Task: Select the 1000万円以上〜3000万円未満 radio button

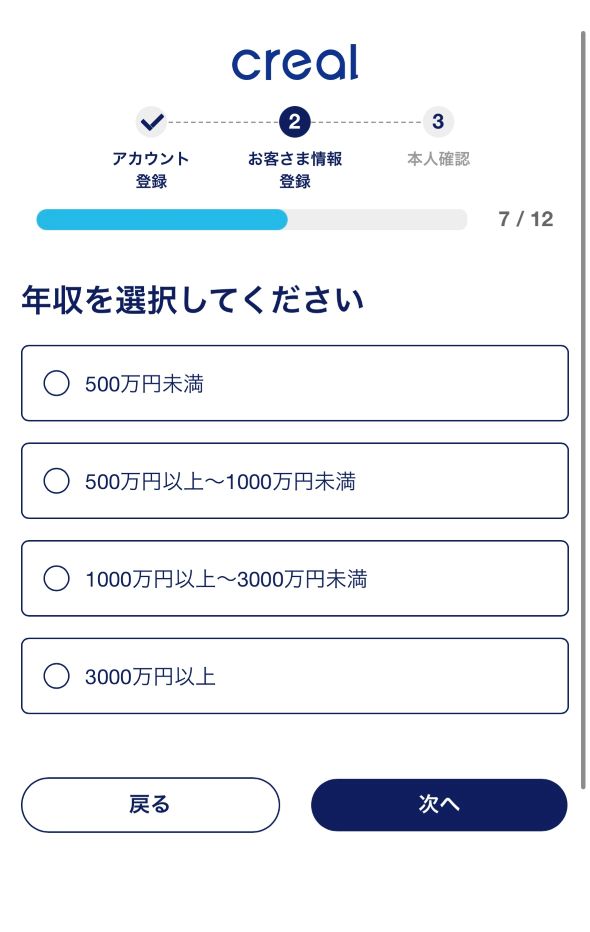Action: 56,578
